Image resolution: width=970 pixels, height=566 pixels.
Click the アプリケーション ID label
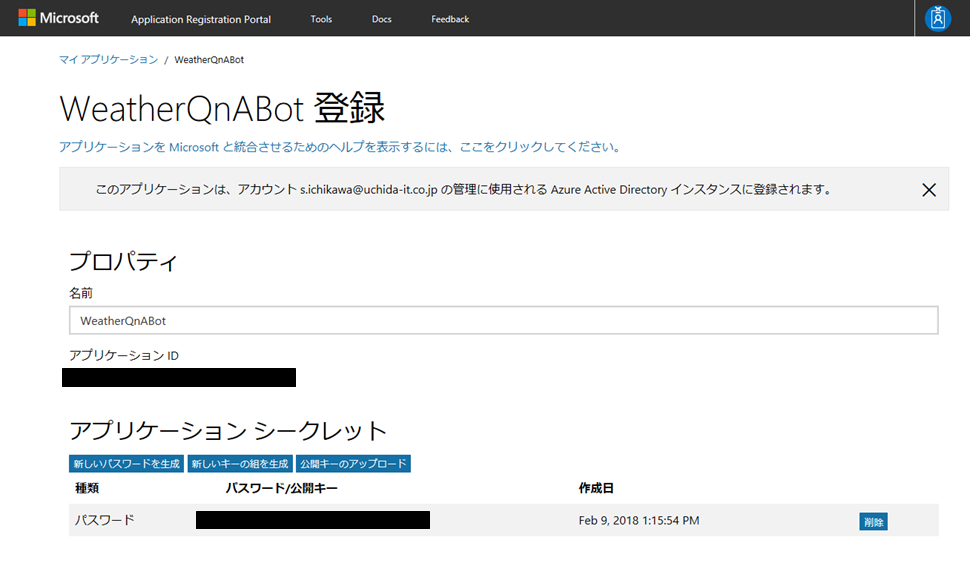click(x=124, y=356)
